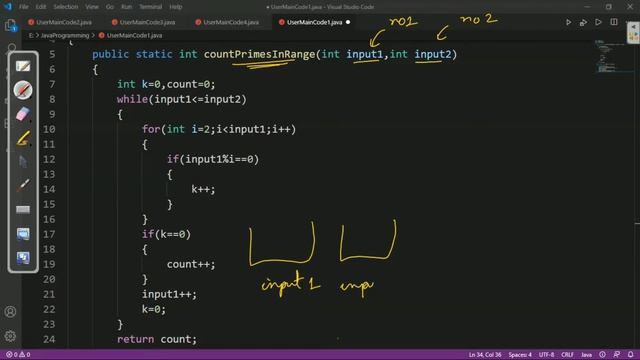Click the countPrimesInRange method name
This screenshot has width=640, height=360.
pos(259,54)
